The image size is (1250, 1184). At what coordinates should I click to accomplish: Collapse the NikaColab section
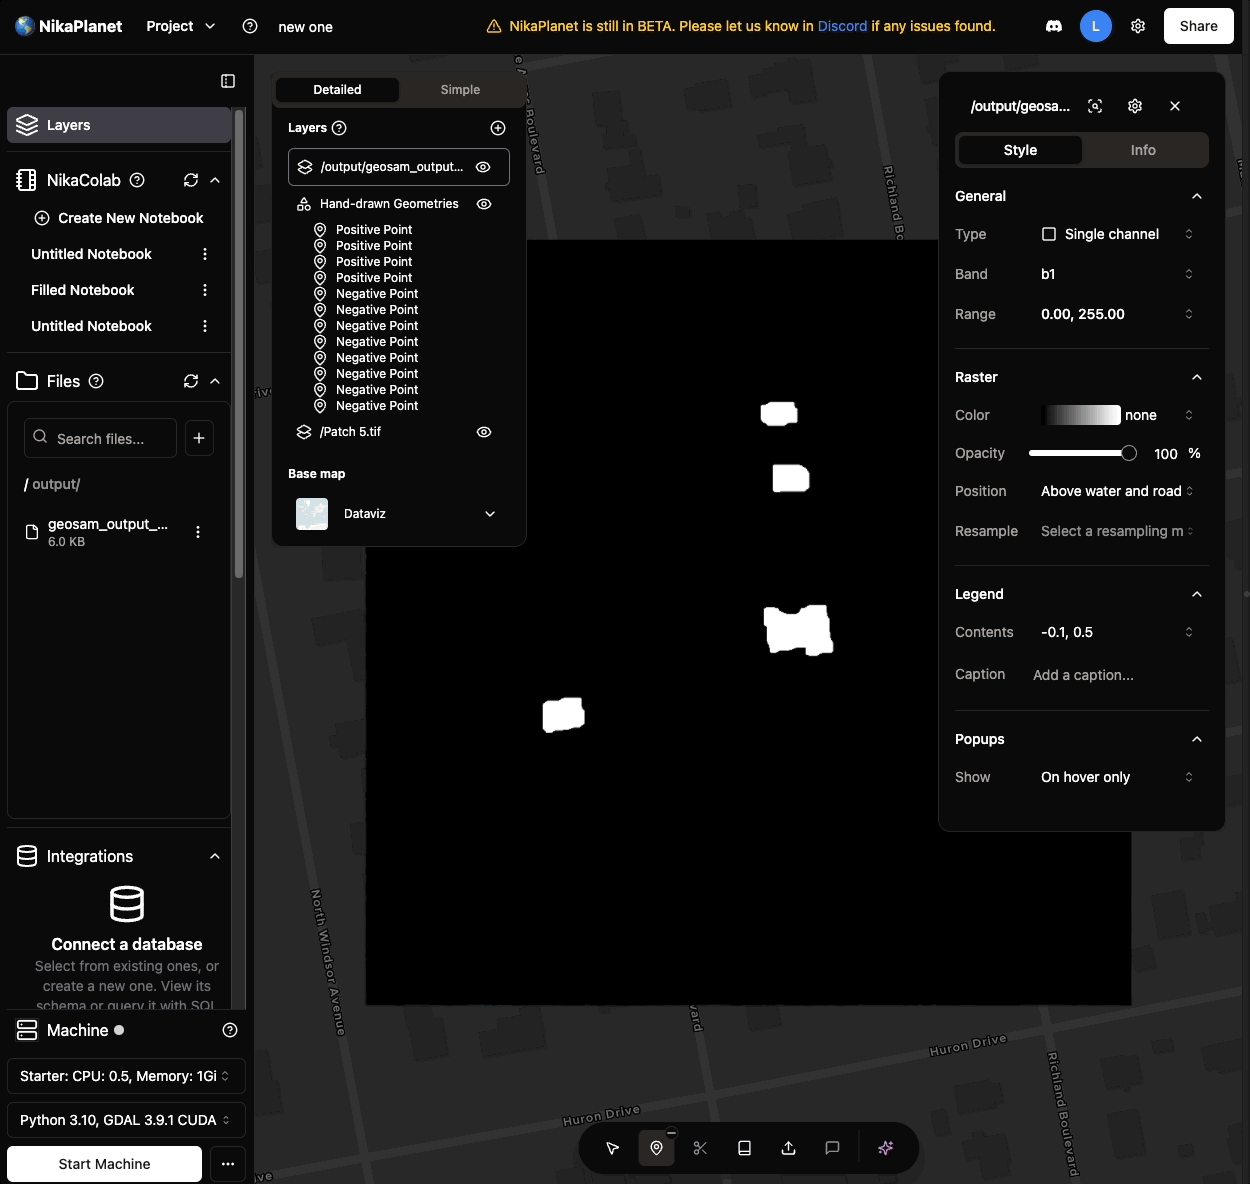[x=215, y=180]
